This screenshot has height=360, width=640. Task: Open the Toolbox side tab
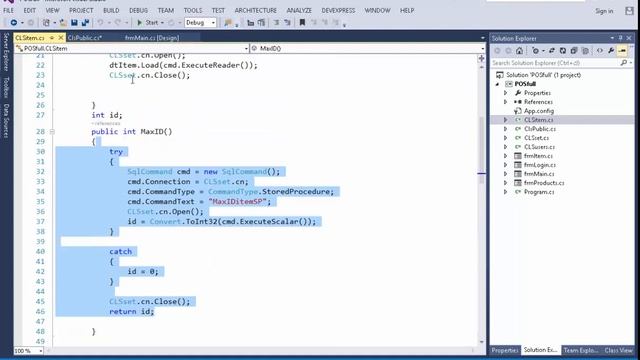click(x=6, y=87)
